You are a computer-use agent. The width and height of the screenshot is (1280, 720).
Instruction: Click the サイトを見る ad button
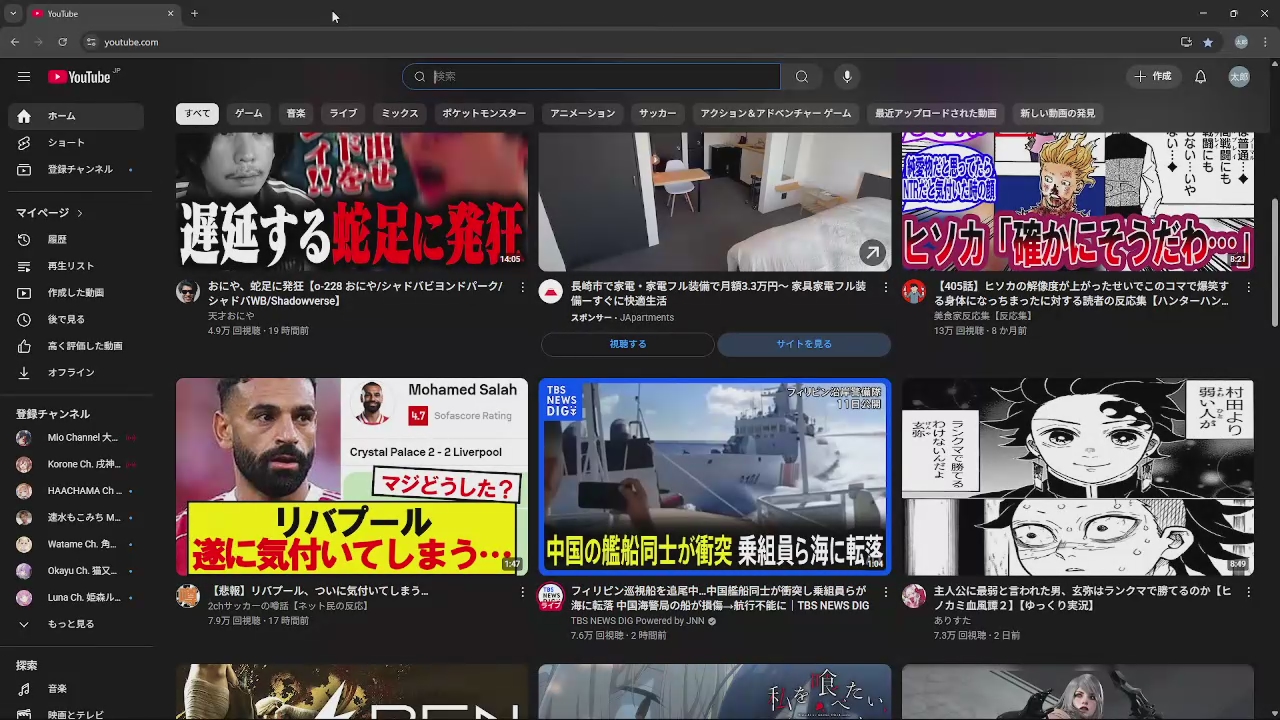(803, 344)
